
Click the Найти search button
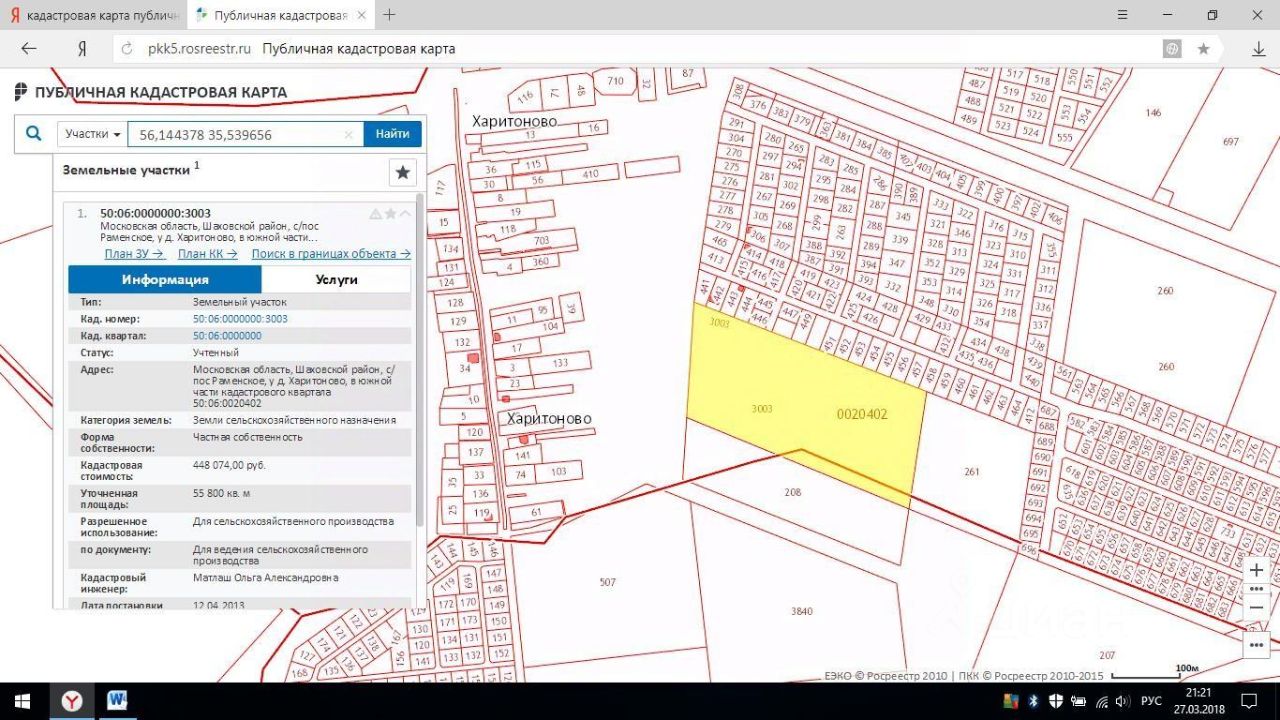click(x=393, y=134)
